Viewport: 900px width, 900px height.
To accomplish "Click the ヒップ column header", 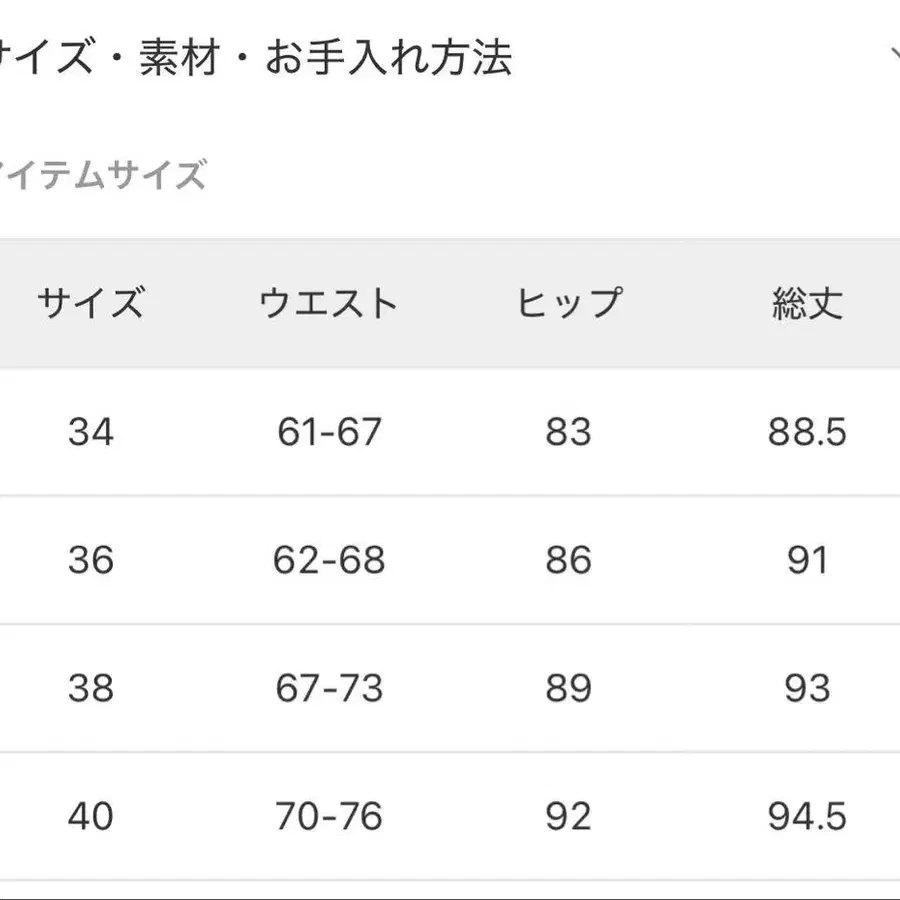I will tap(569, 303).
